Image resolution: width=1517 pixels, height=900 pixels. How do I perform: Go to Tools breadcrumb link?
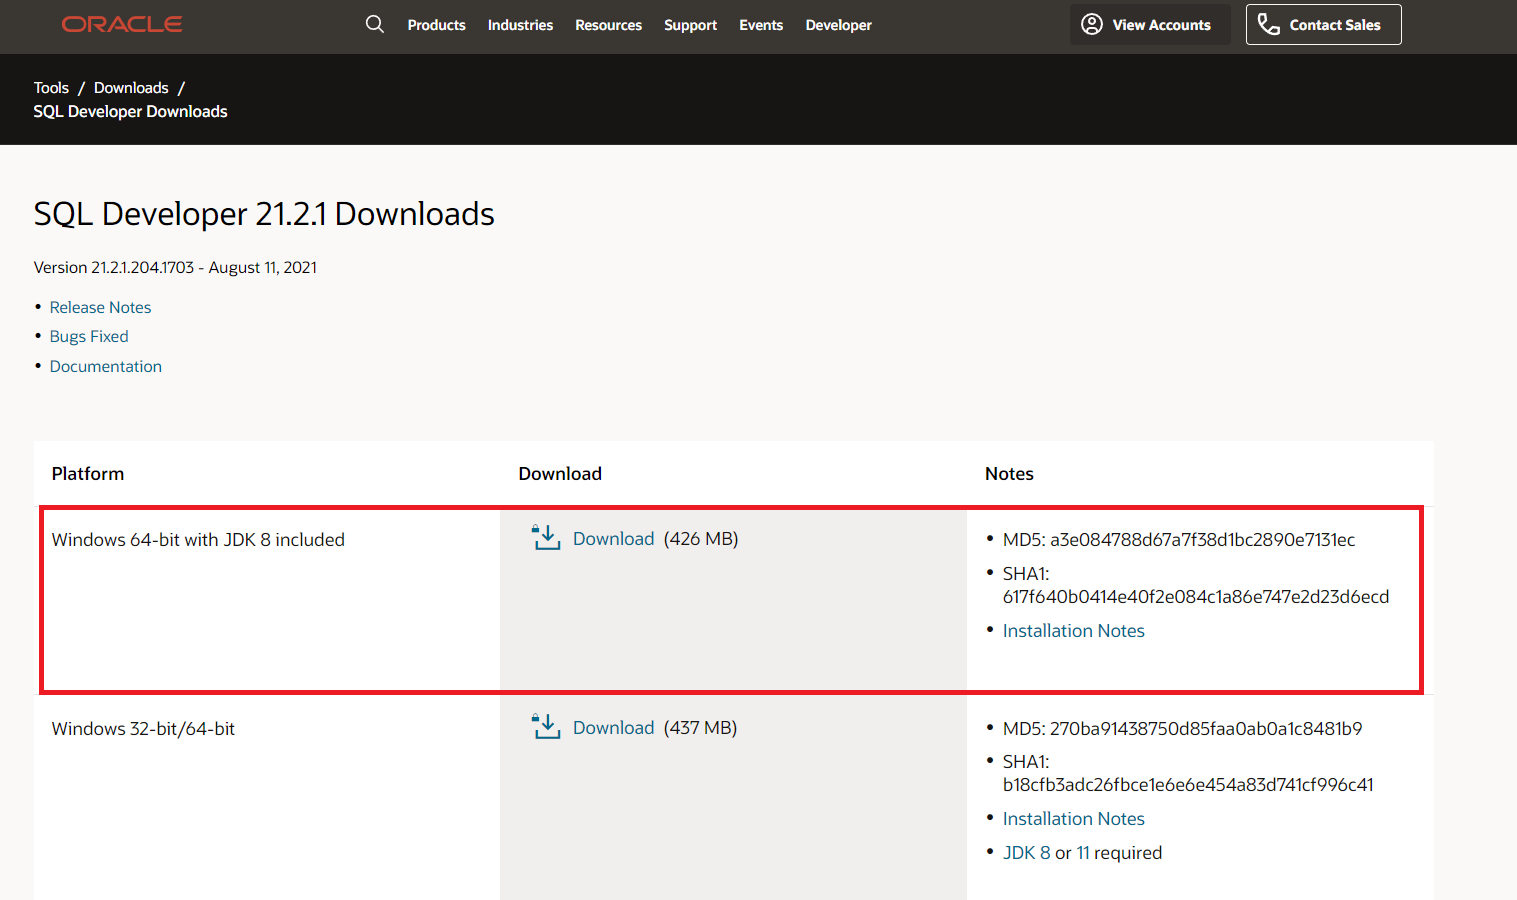coord(51,88)
